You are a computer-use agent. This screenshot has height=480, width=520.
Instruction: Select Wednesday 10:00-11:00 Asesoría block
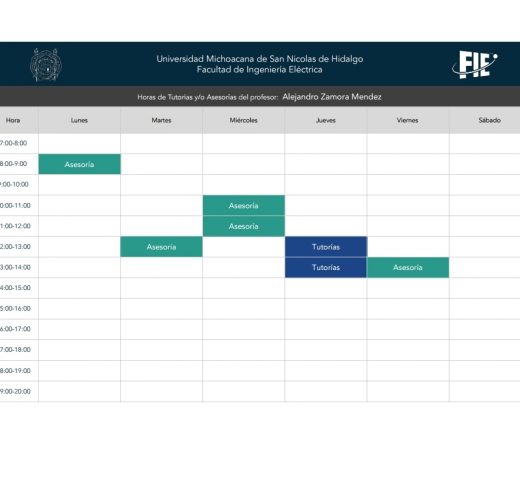click(244, 205)
